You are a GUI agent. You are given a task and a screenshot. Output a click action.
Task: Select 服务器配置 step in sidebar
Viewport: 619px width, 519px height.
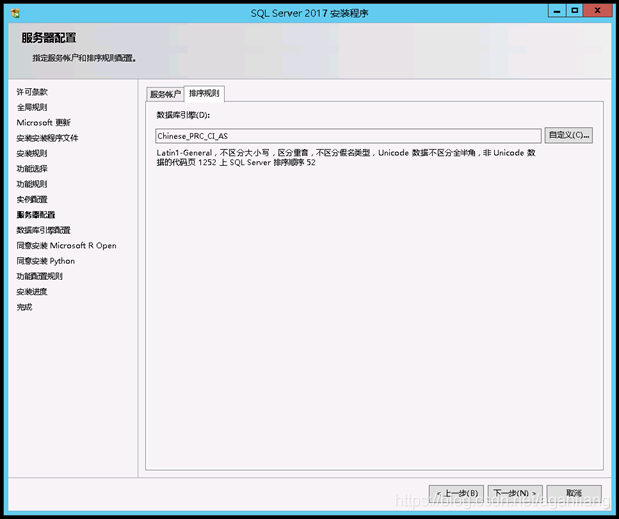point(36,215)
